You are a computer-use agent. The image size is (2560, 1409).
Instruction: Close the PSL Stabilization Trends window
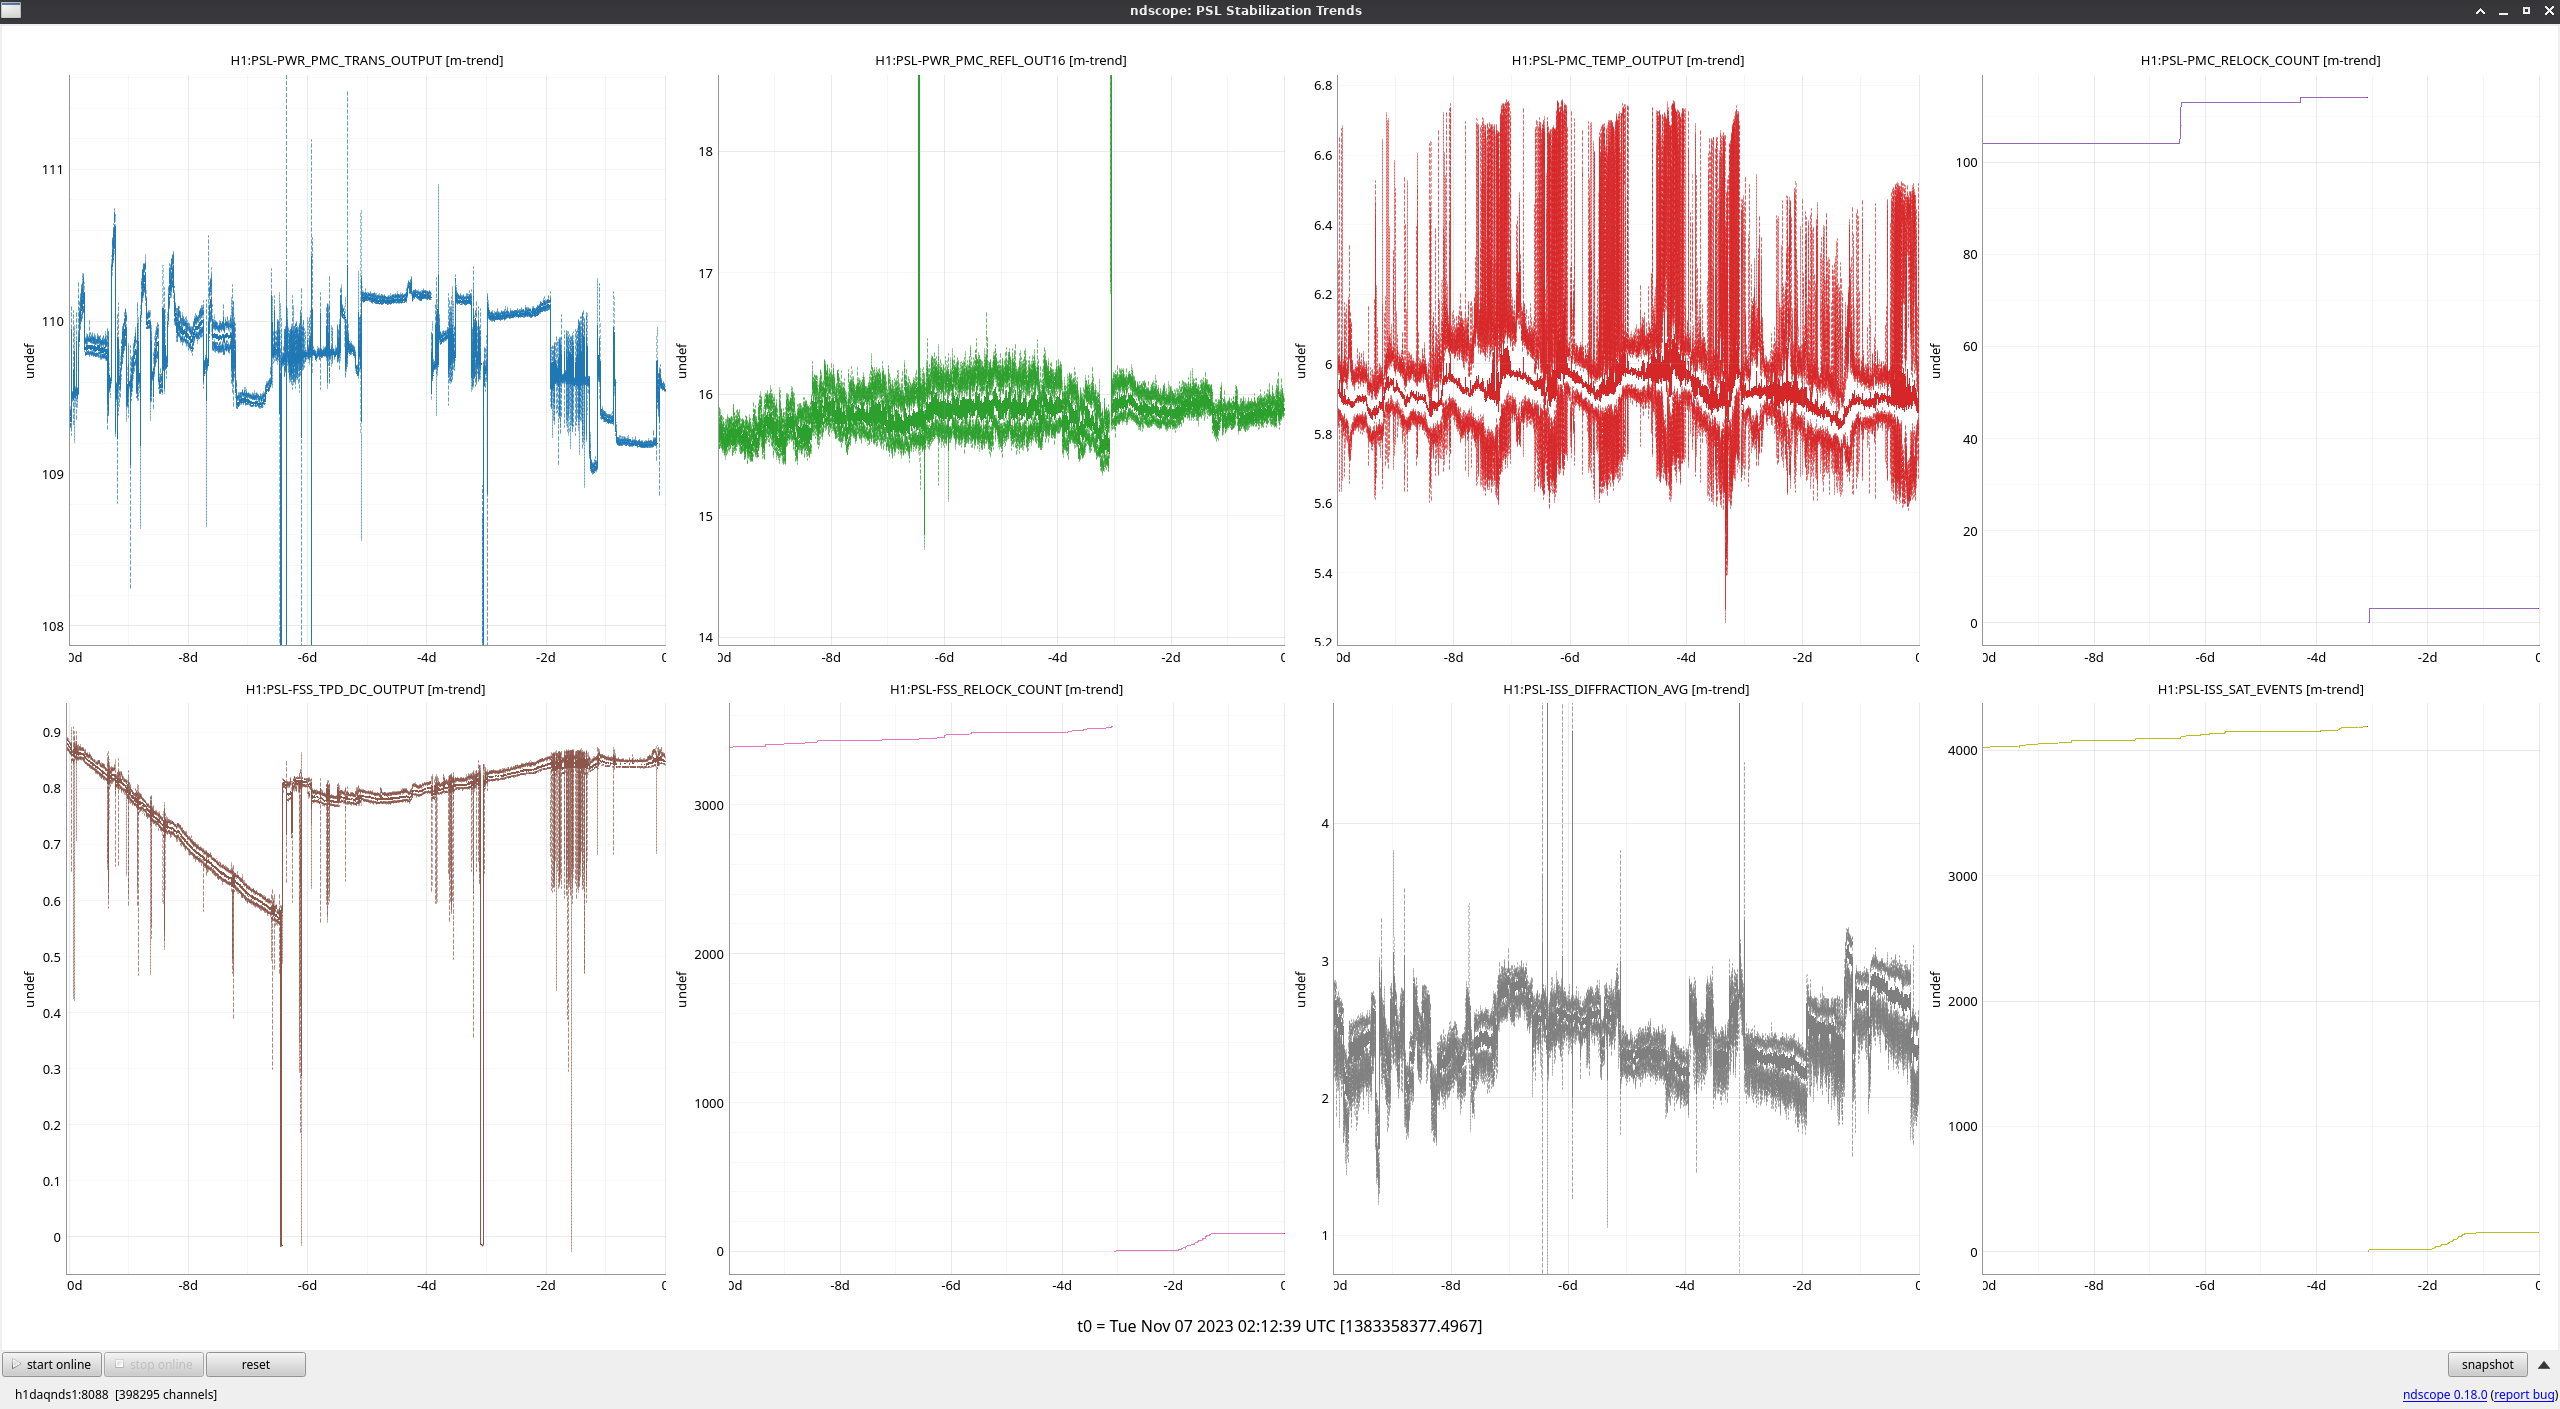click(x=2548, y=10)
